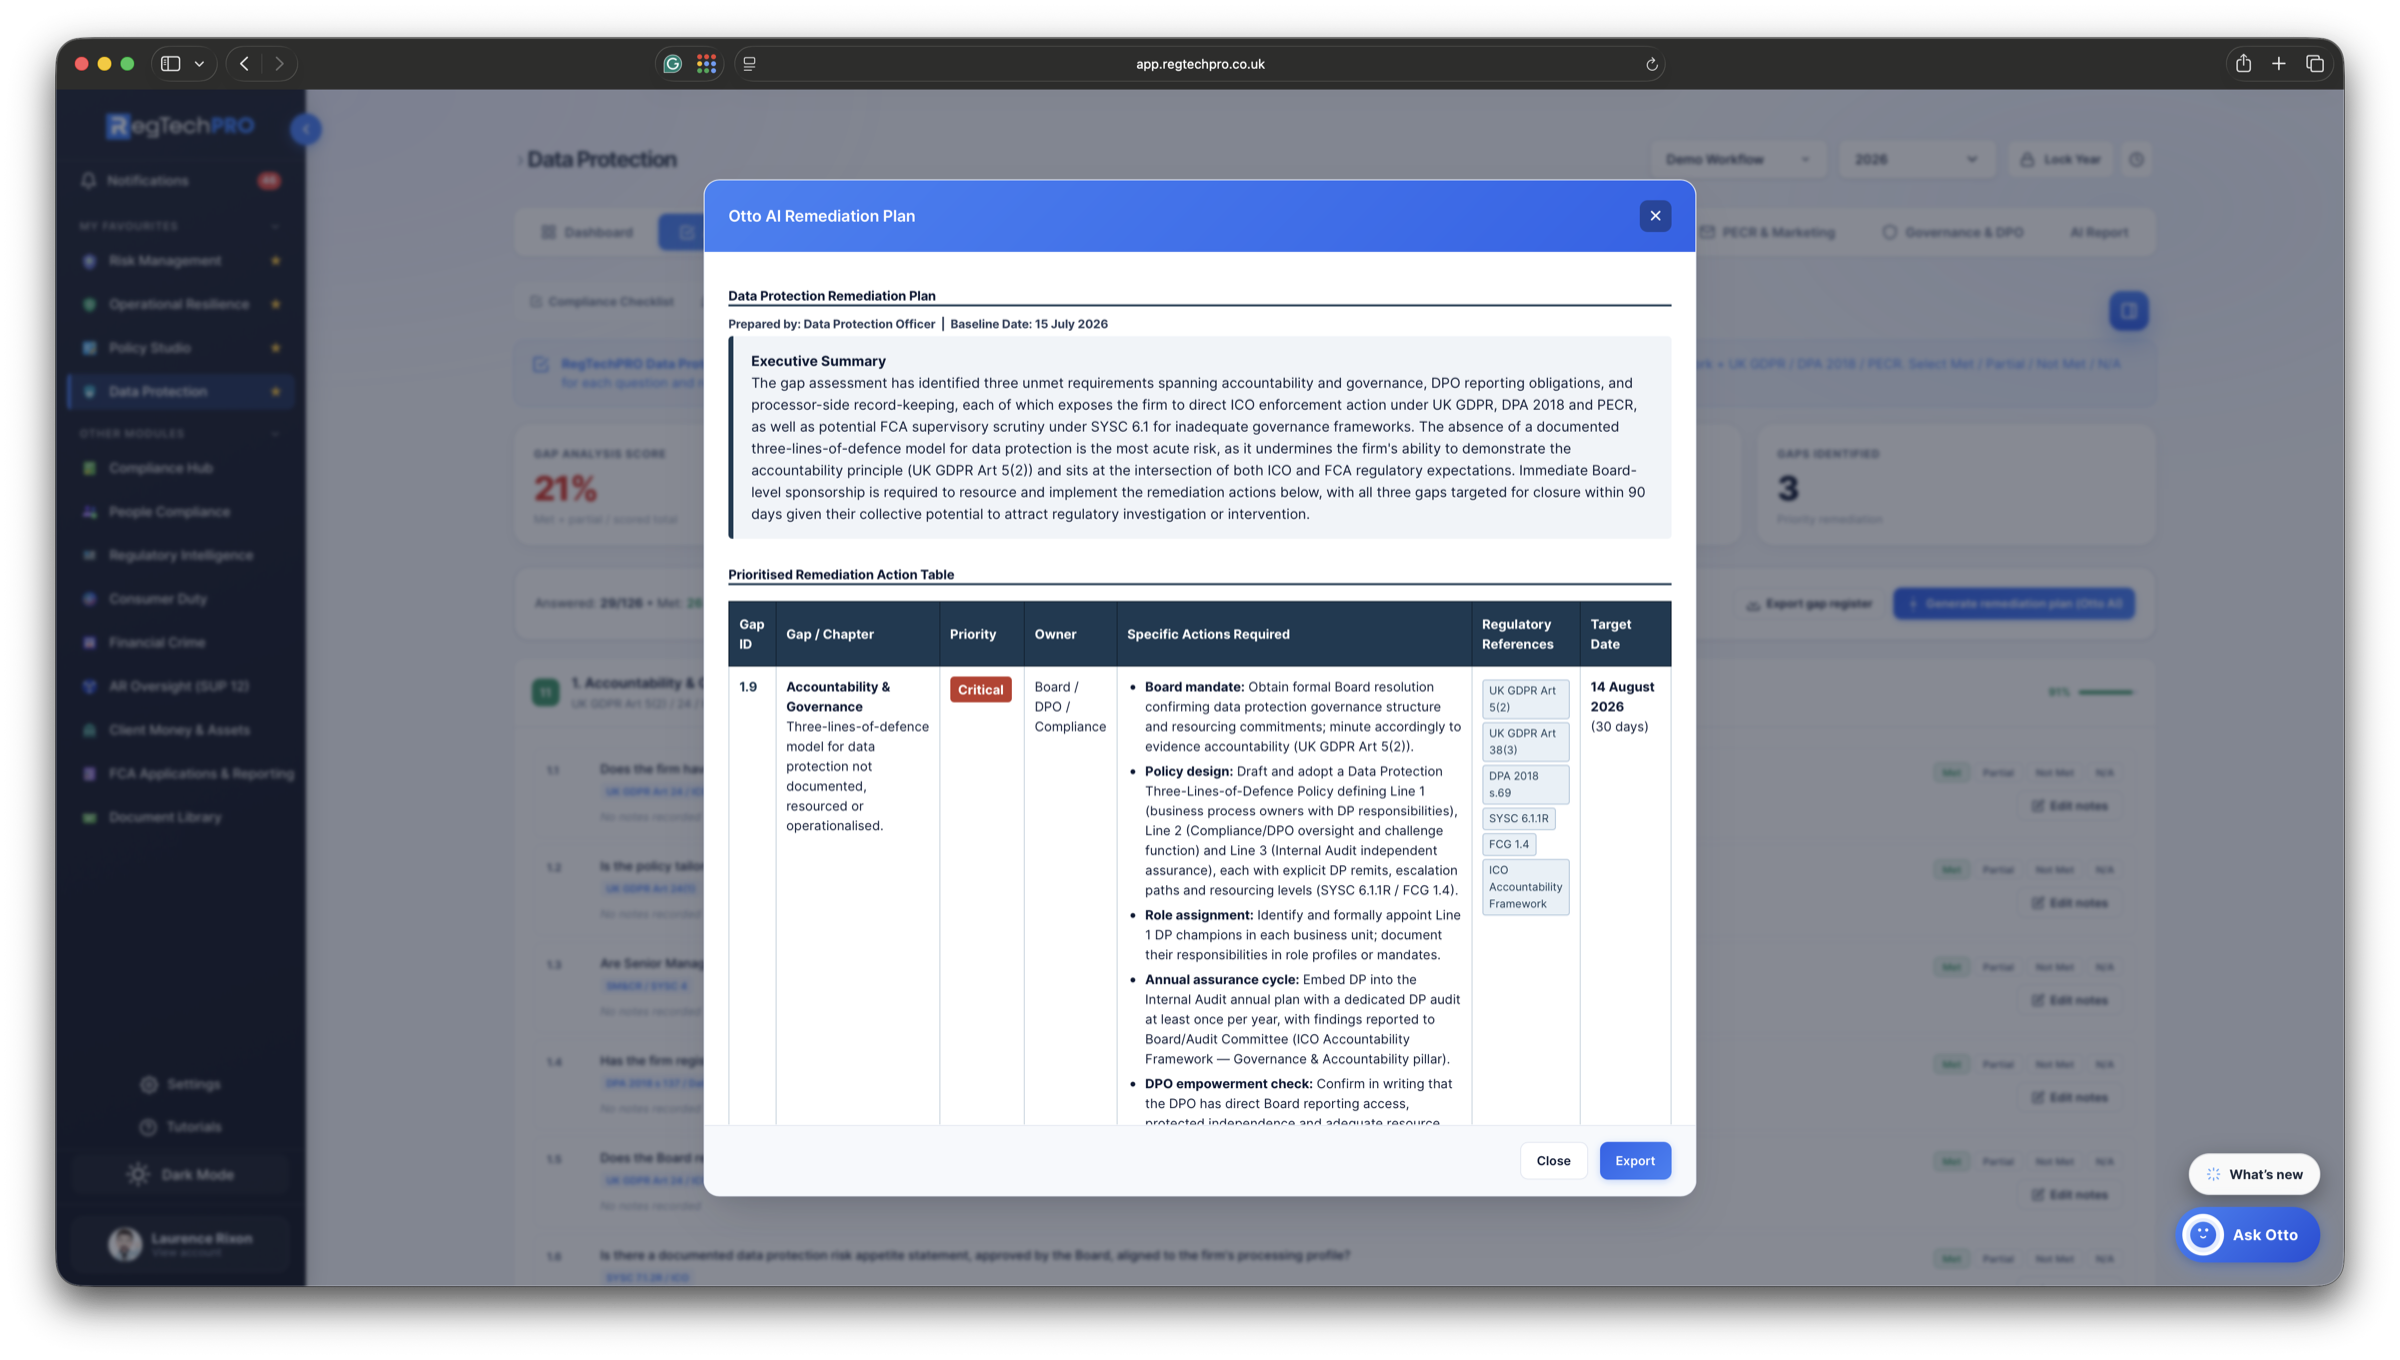Click the blue panel icon button under AI Report

tap(2128, 311)
